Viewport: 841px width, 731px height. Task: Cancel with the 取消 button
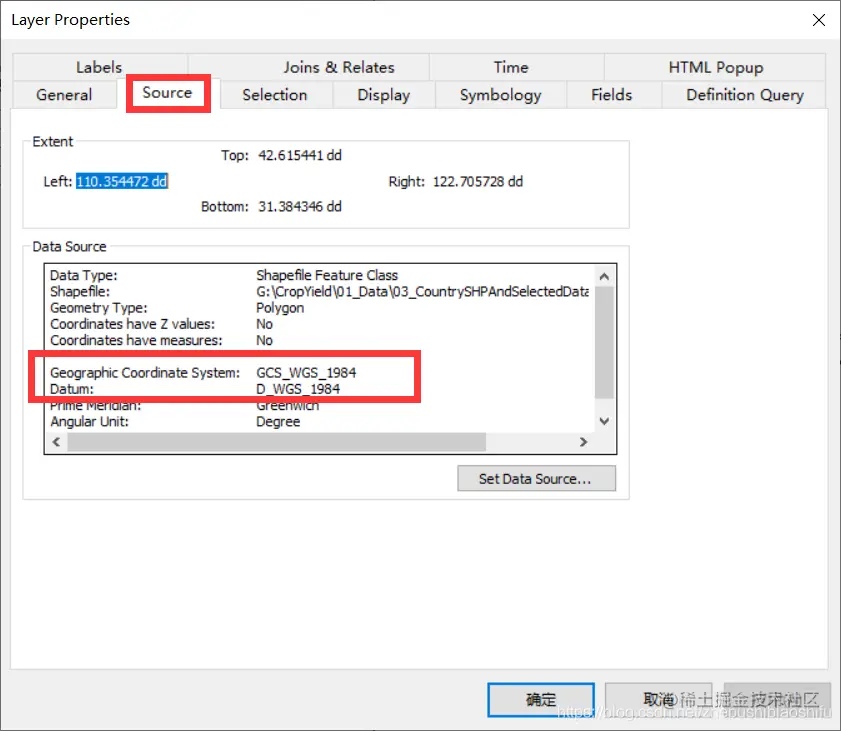click(659, 699)
